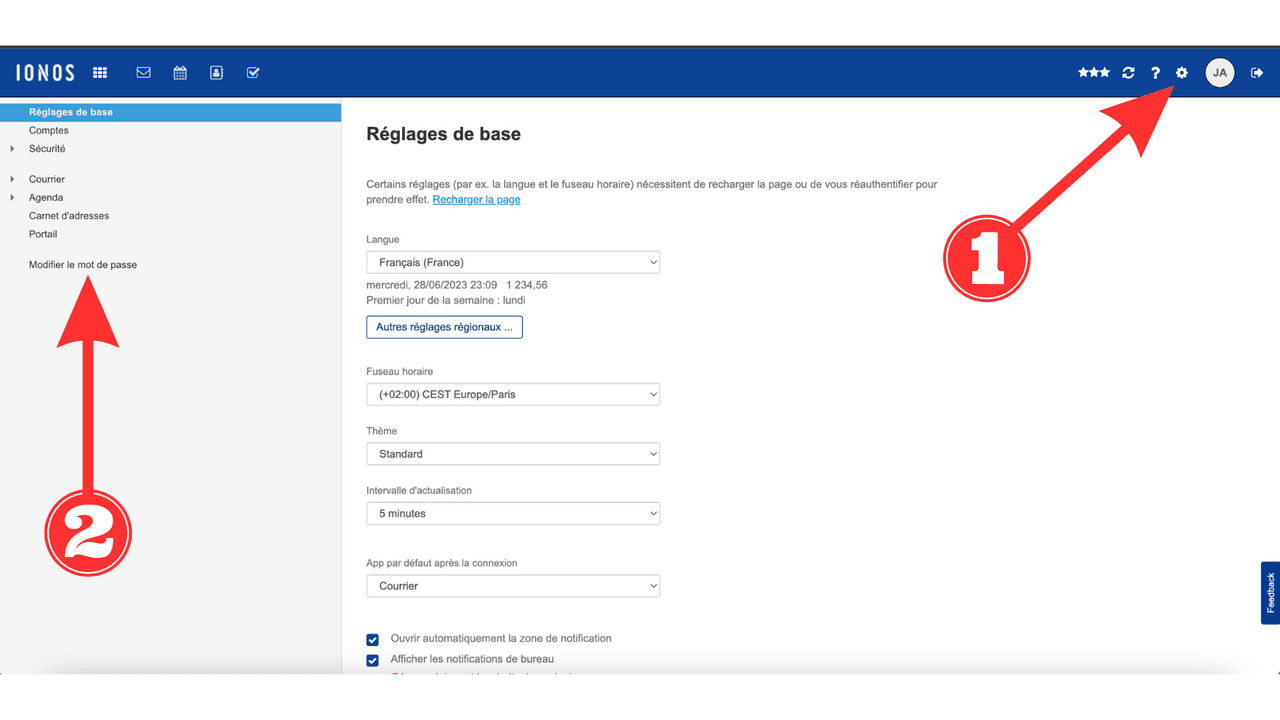Open the Mail envelope icon
The height and width of the screenshot is (720, 1280).
[144, 73]
